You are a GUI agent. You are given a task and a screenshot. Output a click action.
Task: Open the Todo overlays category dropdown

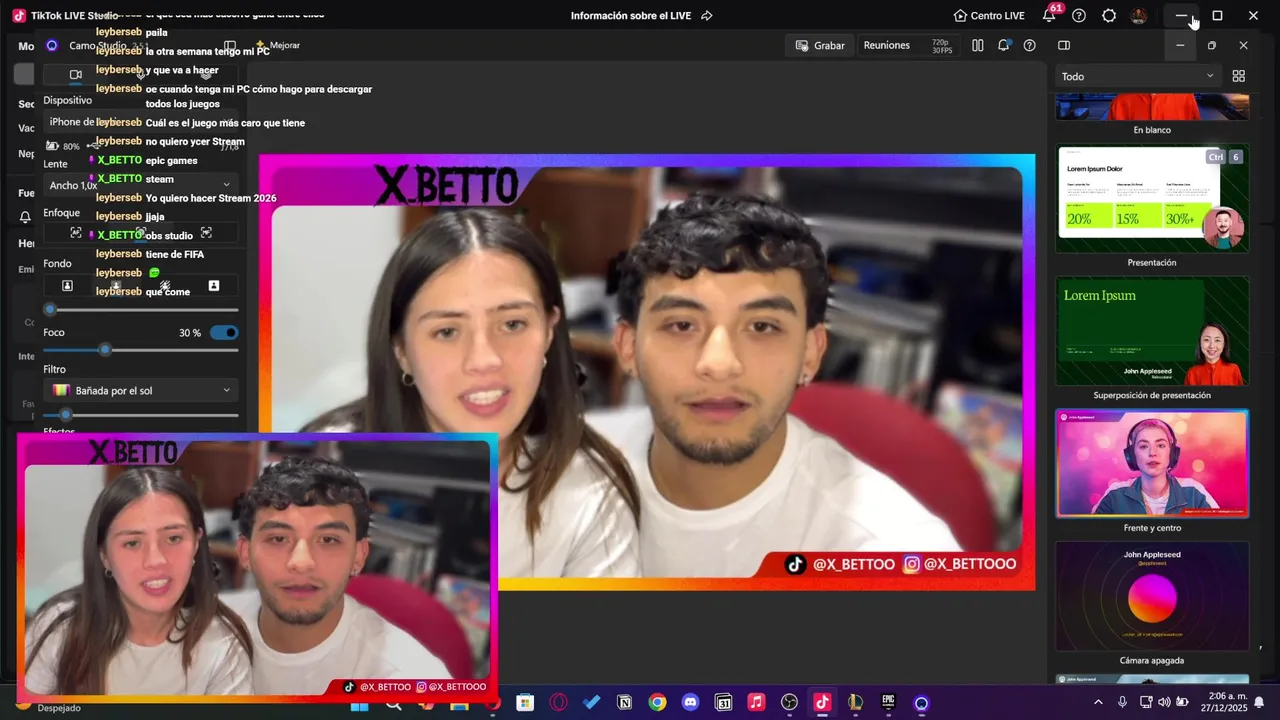(1137, 76)
